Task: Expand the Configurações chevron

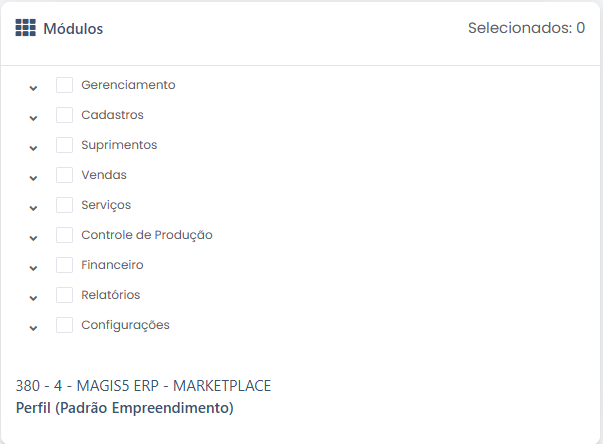Action: (x=33, y=328)
